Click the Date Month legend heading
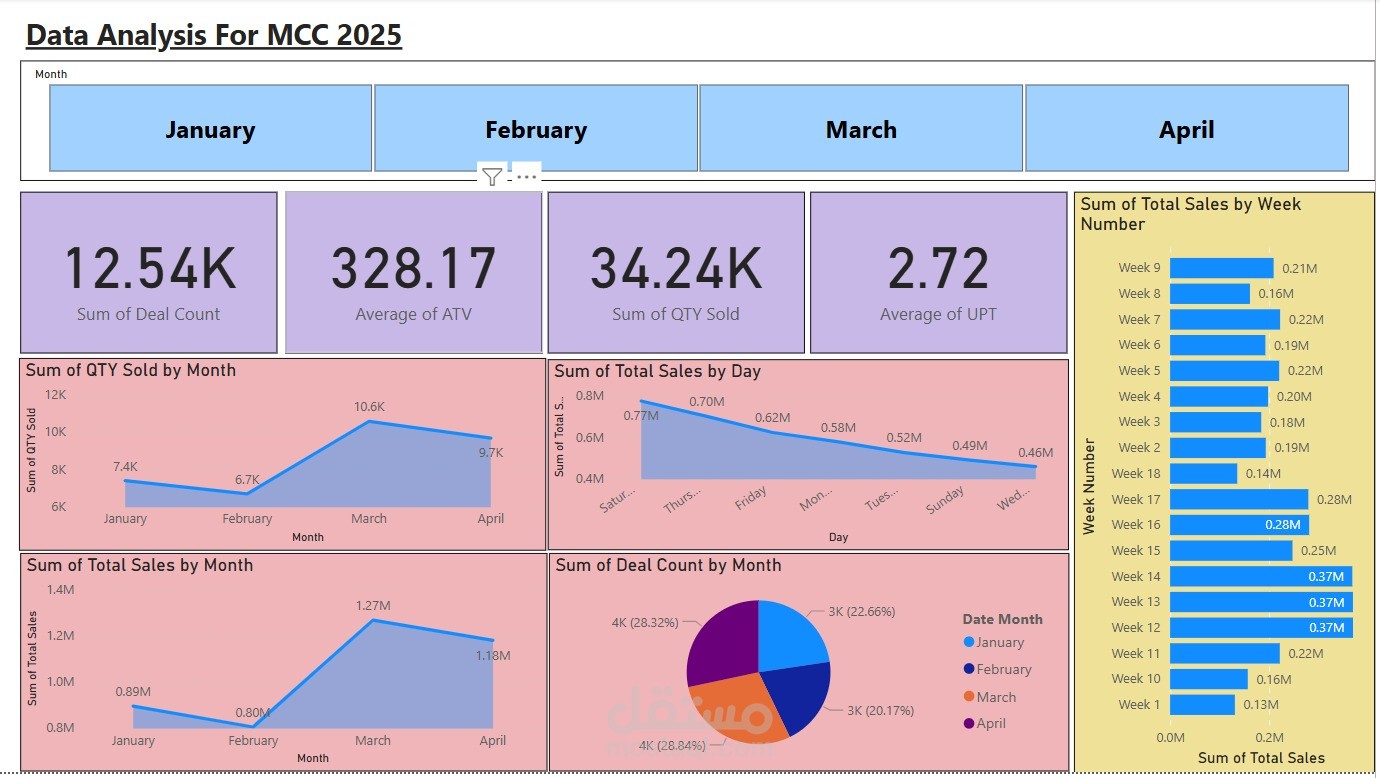The height and width of the screenshot is (778, 1380). 1002,619
